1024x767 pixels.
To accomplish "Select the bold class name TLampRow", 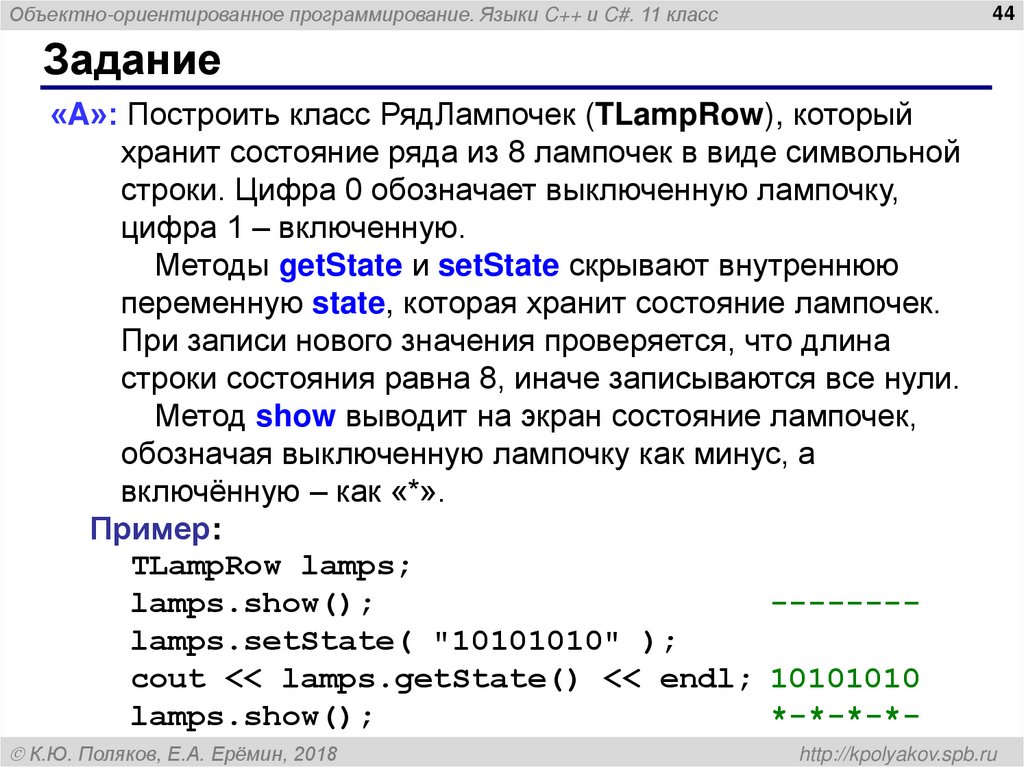I will tap(679, 114).
